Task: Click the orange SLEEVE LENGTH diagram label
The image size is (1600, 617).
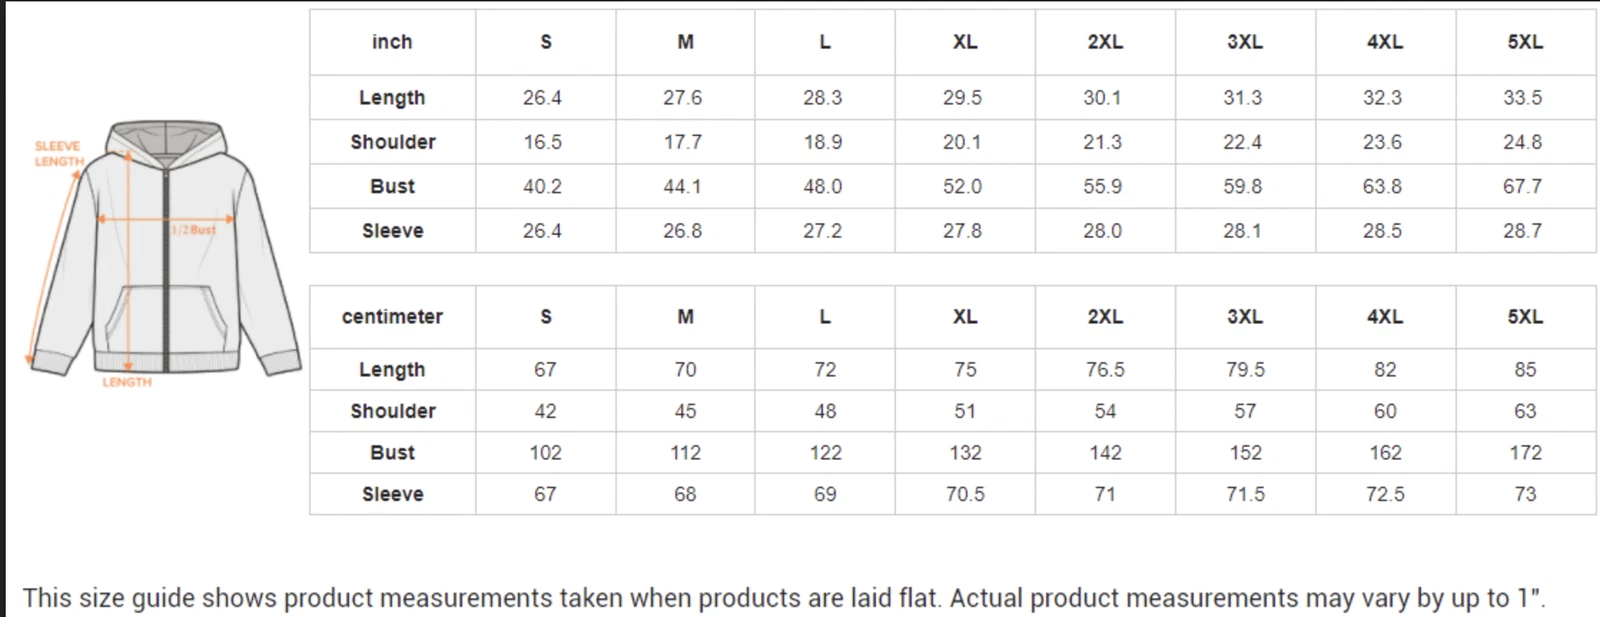Action: point(58,153)
